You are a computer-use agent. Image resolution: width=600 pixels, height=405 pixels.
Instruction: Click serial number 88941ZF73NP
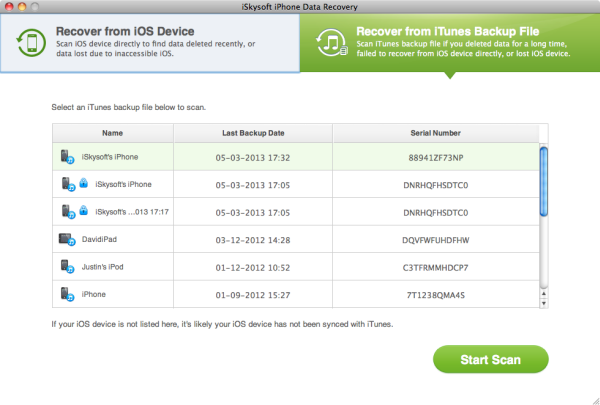[436, 158]
